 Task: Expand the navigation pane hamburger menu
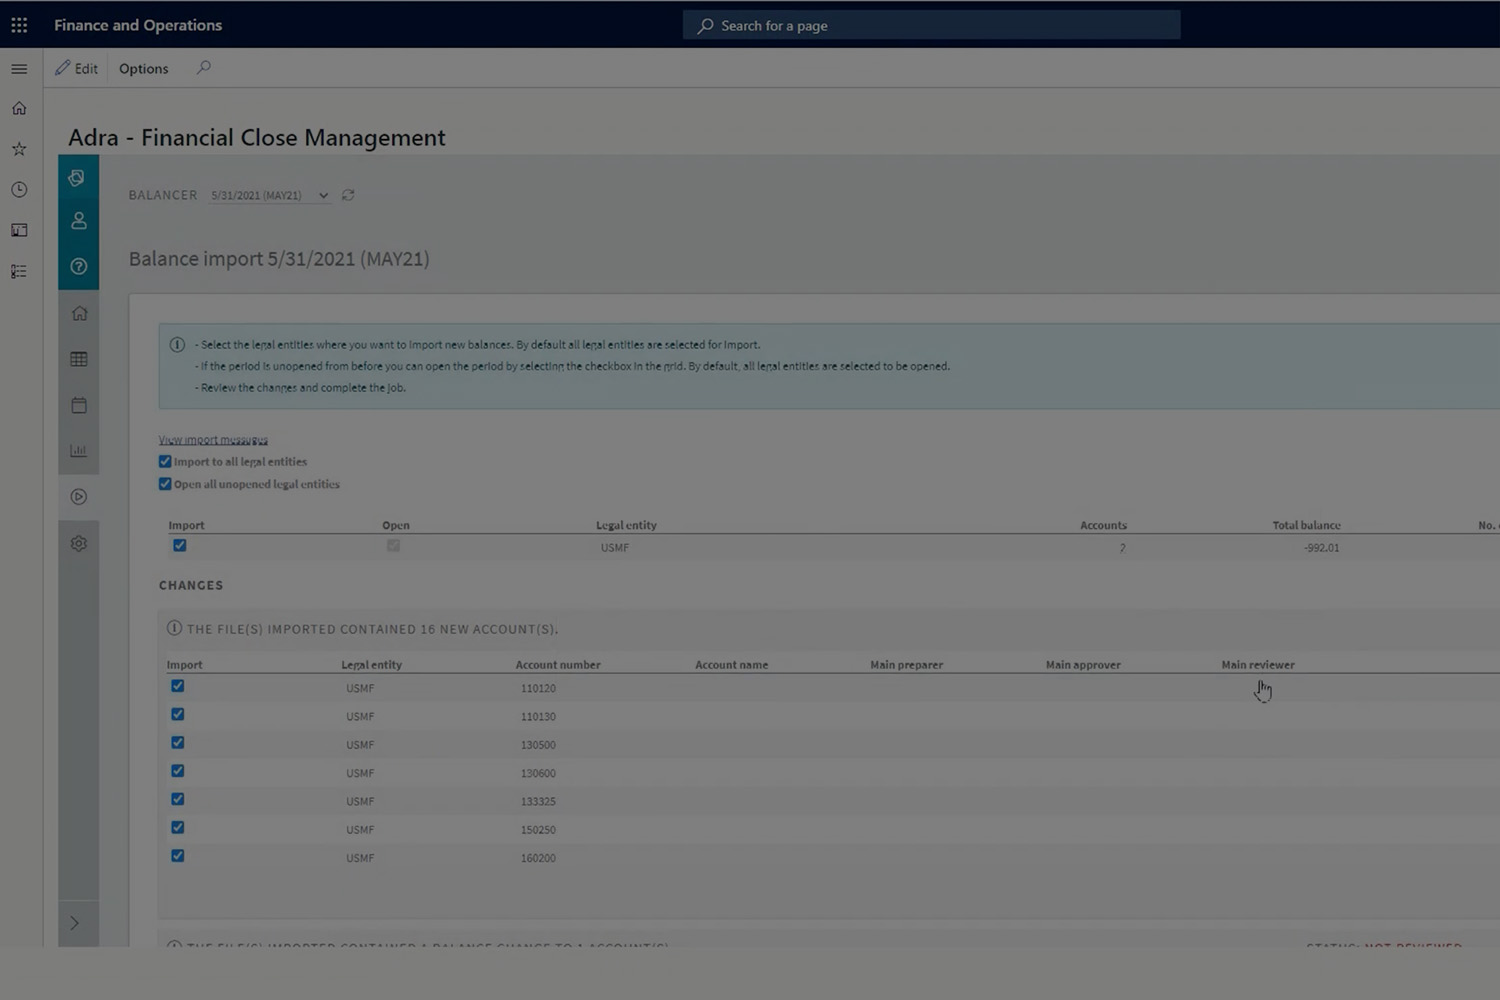pyautogui.click(x=19, y=69)
